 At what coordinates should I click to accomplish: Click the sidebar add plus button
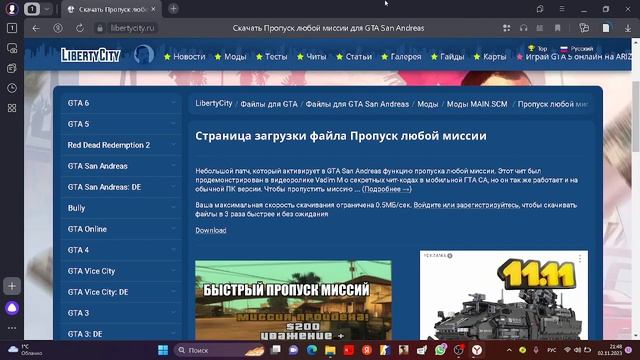(12, 286)
